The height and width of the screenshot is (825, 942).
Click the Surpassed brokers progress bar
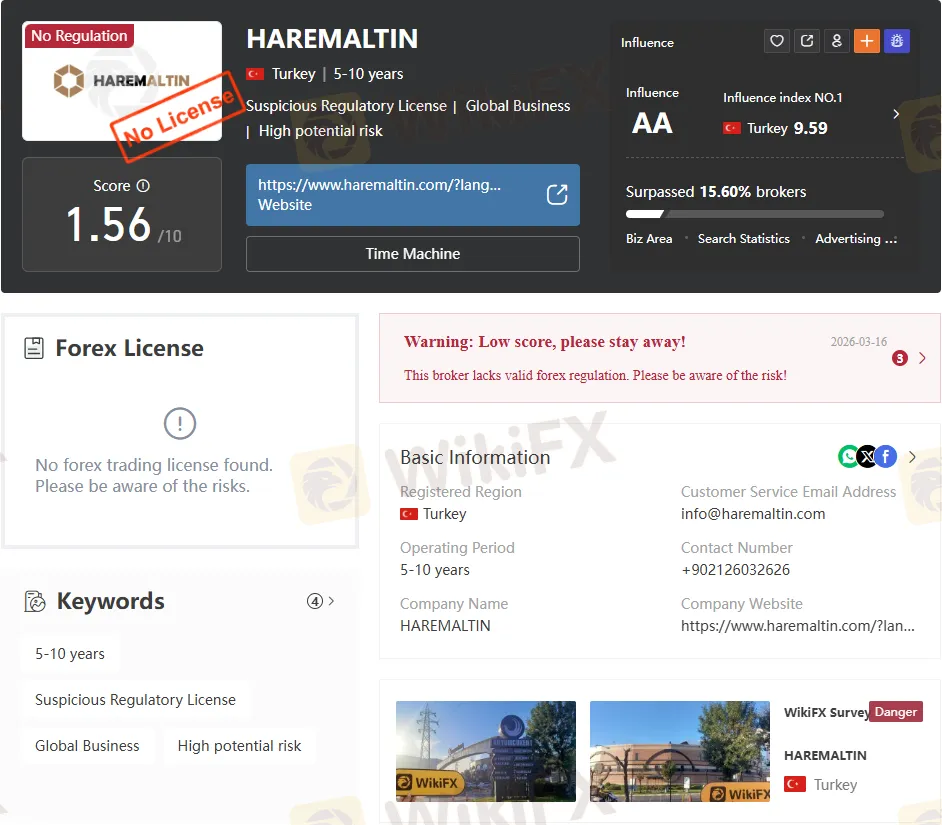755,214
